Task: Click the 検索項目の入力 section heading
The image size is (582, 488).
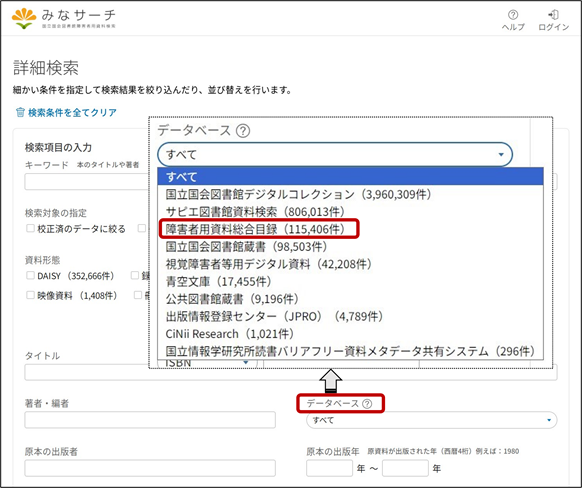Action: 58,147
